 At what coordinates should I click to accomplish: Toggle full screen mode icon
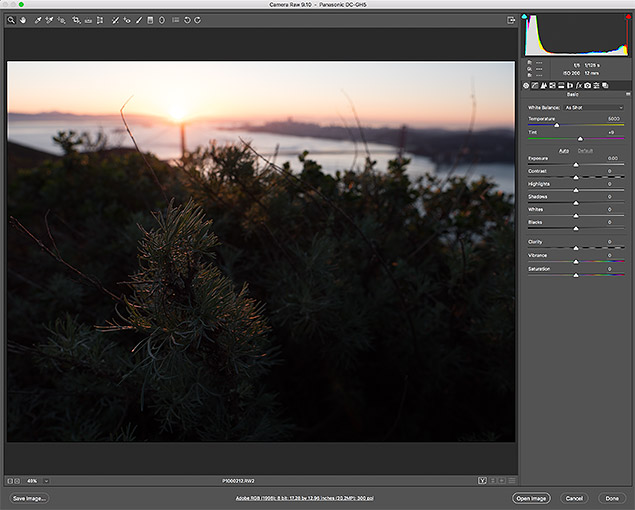tap(511, 19)
